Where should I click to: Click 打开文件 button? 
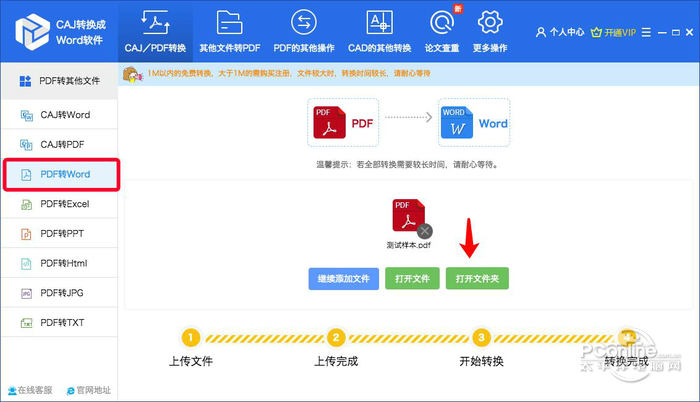coord(412,279)
